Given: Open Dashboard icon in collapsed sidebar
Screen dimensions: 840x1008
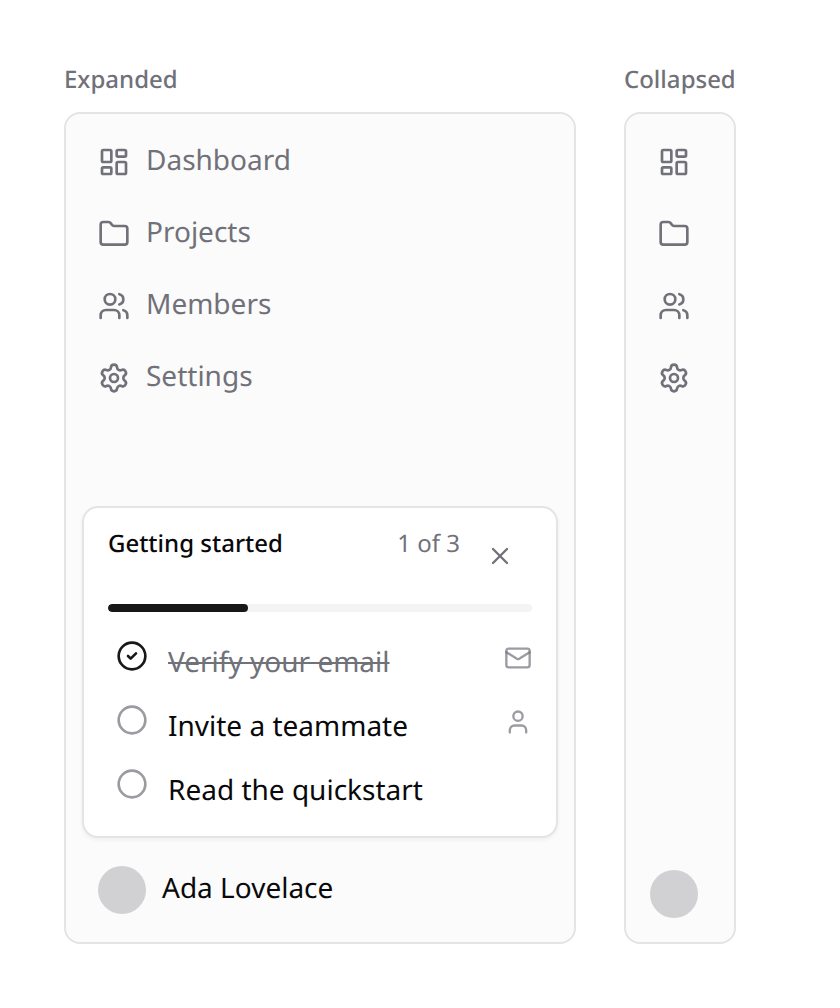Looking at the screenshot, I should [674, 162].
